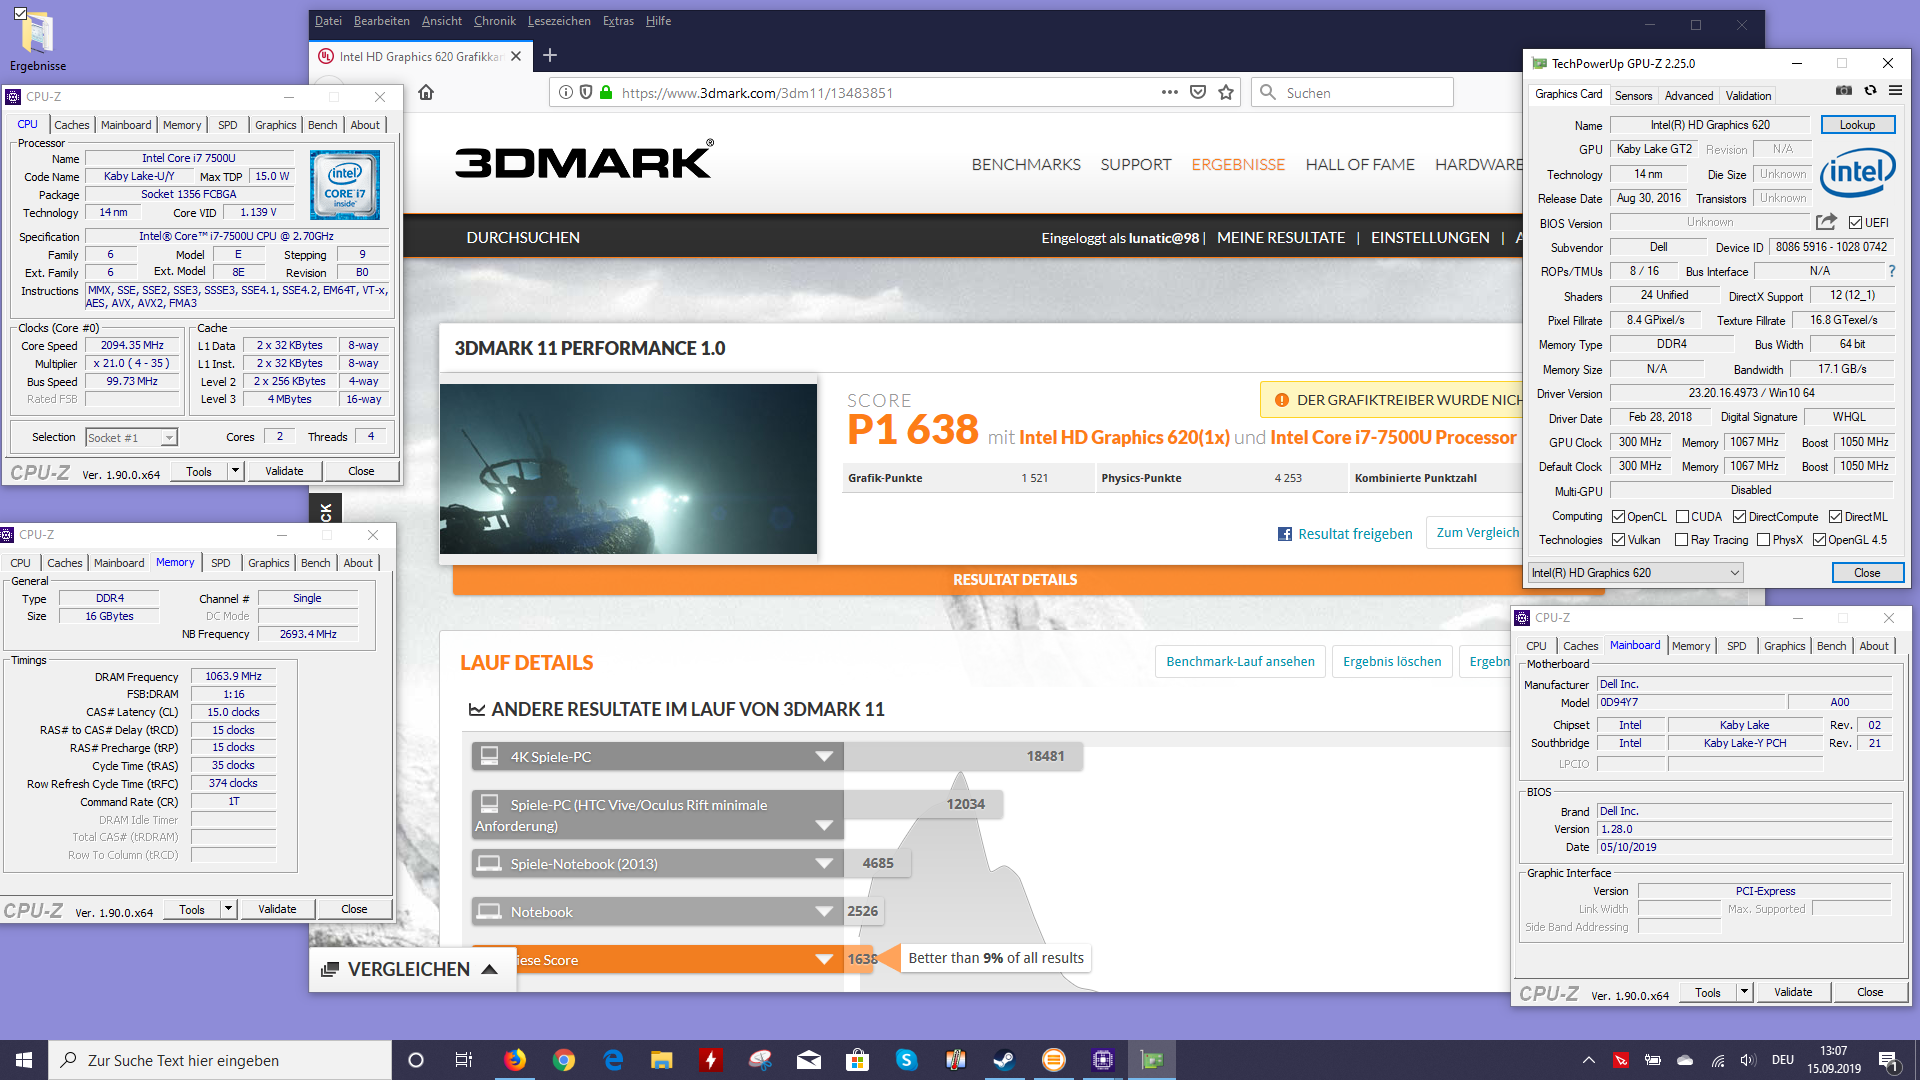Toggle DirectML checkbox in GPU-Z
Image resolution: width=1920 pixels, height=1080 pixels.
[1835, 517]
